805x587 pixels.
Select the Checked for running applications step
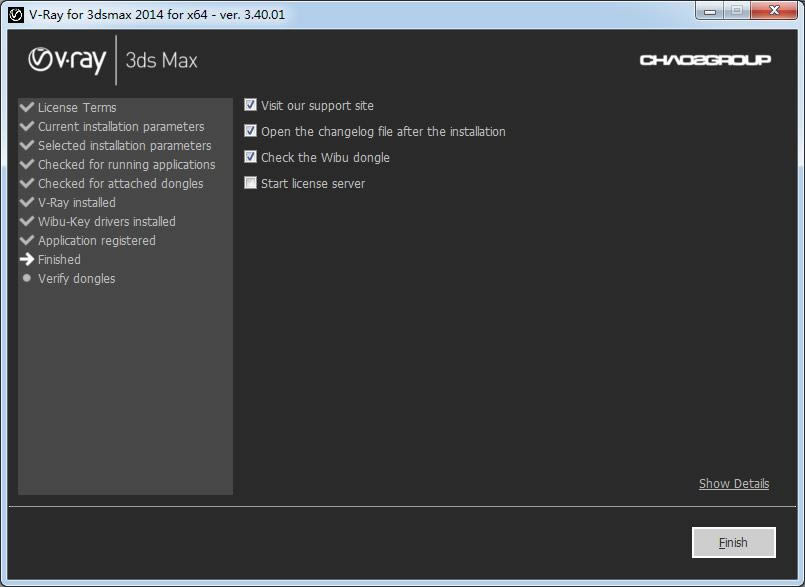[x=127, y=164]
